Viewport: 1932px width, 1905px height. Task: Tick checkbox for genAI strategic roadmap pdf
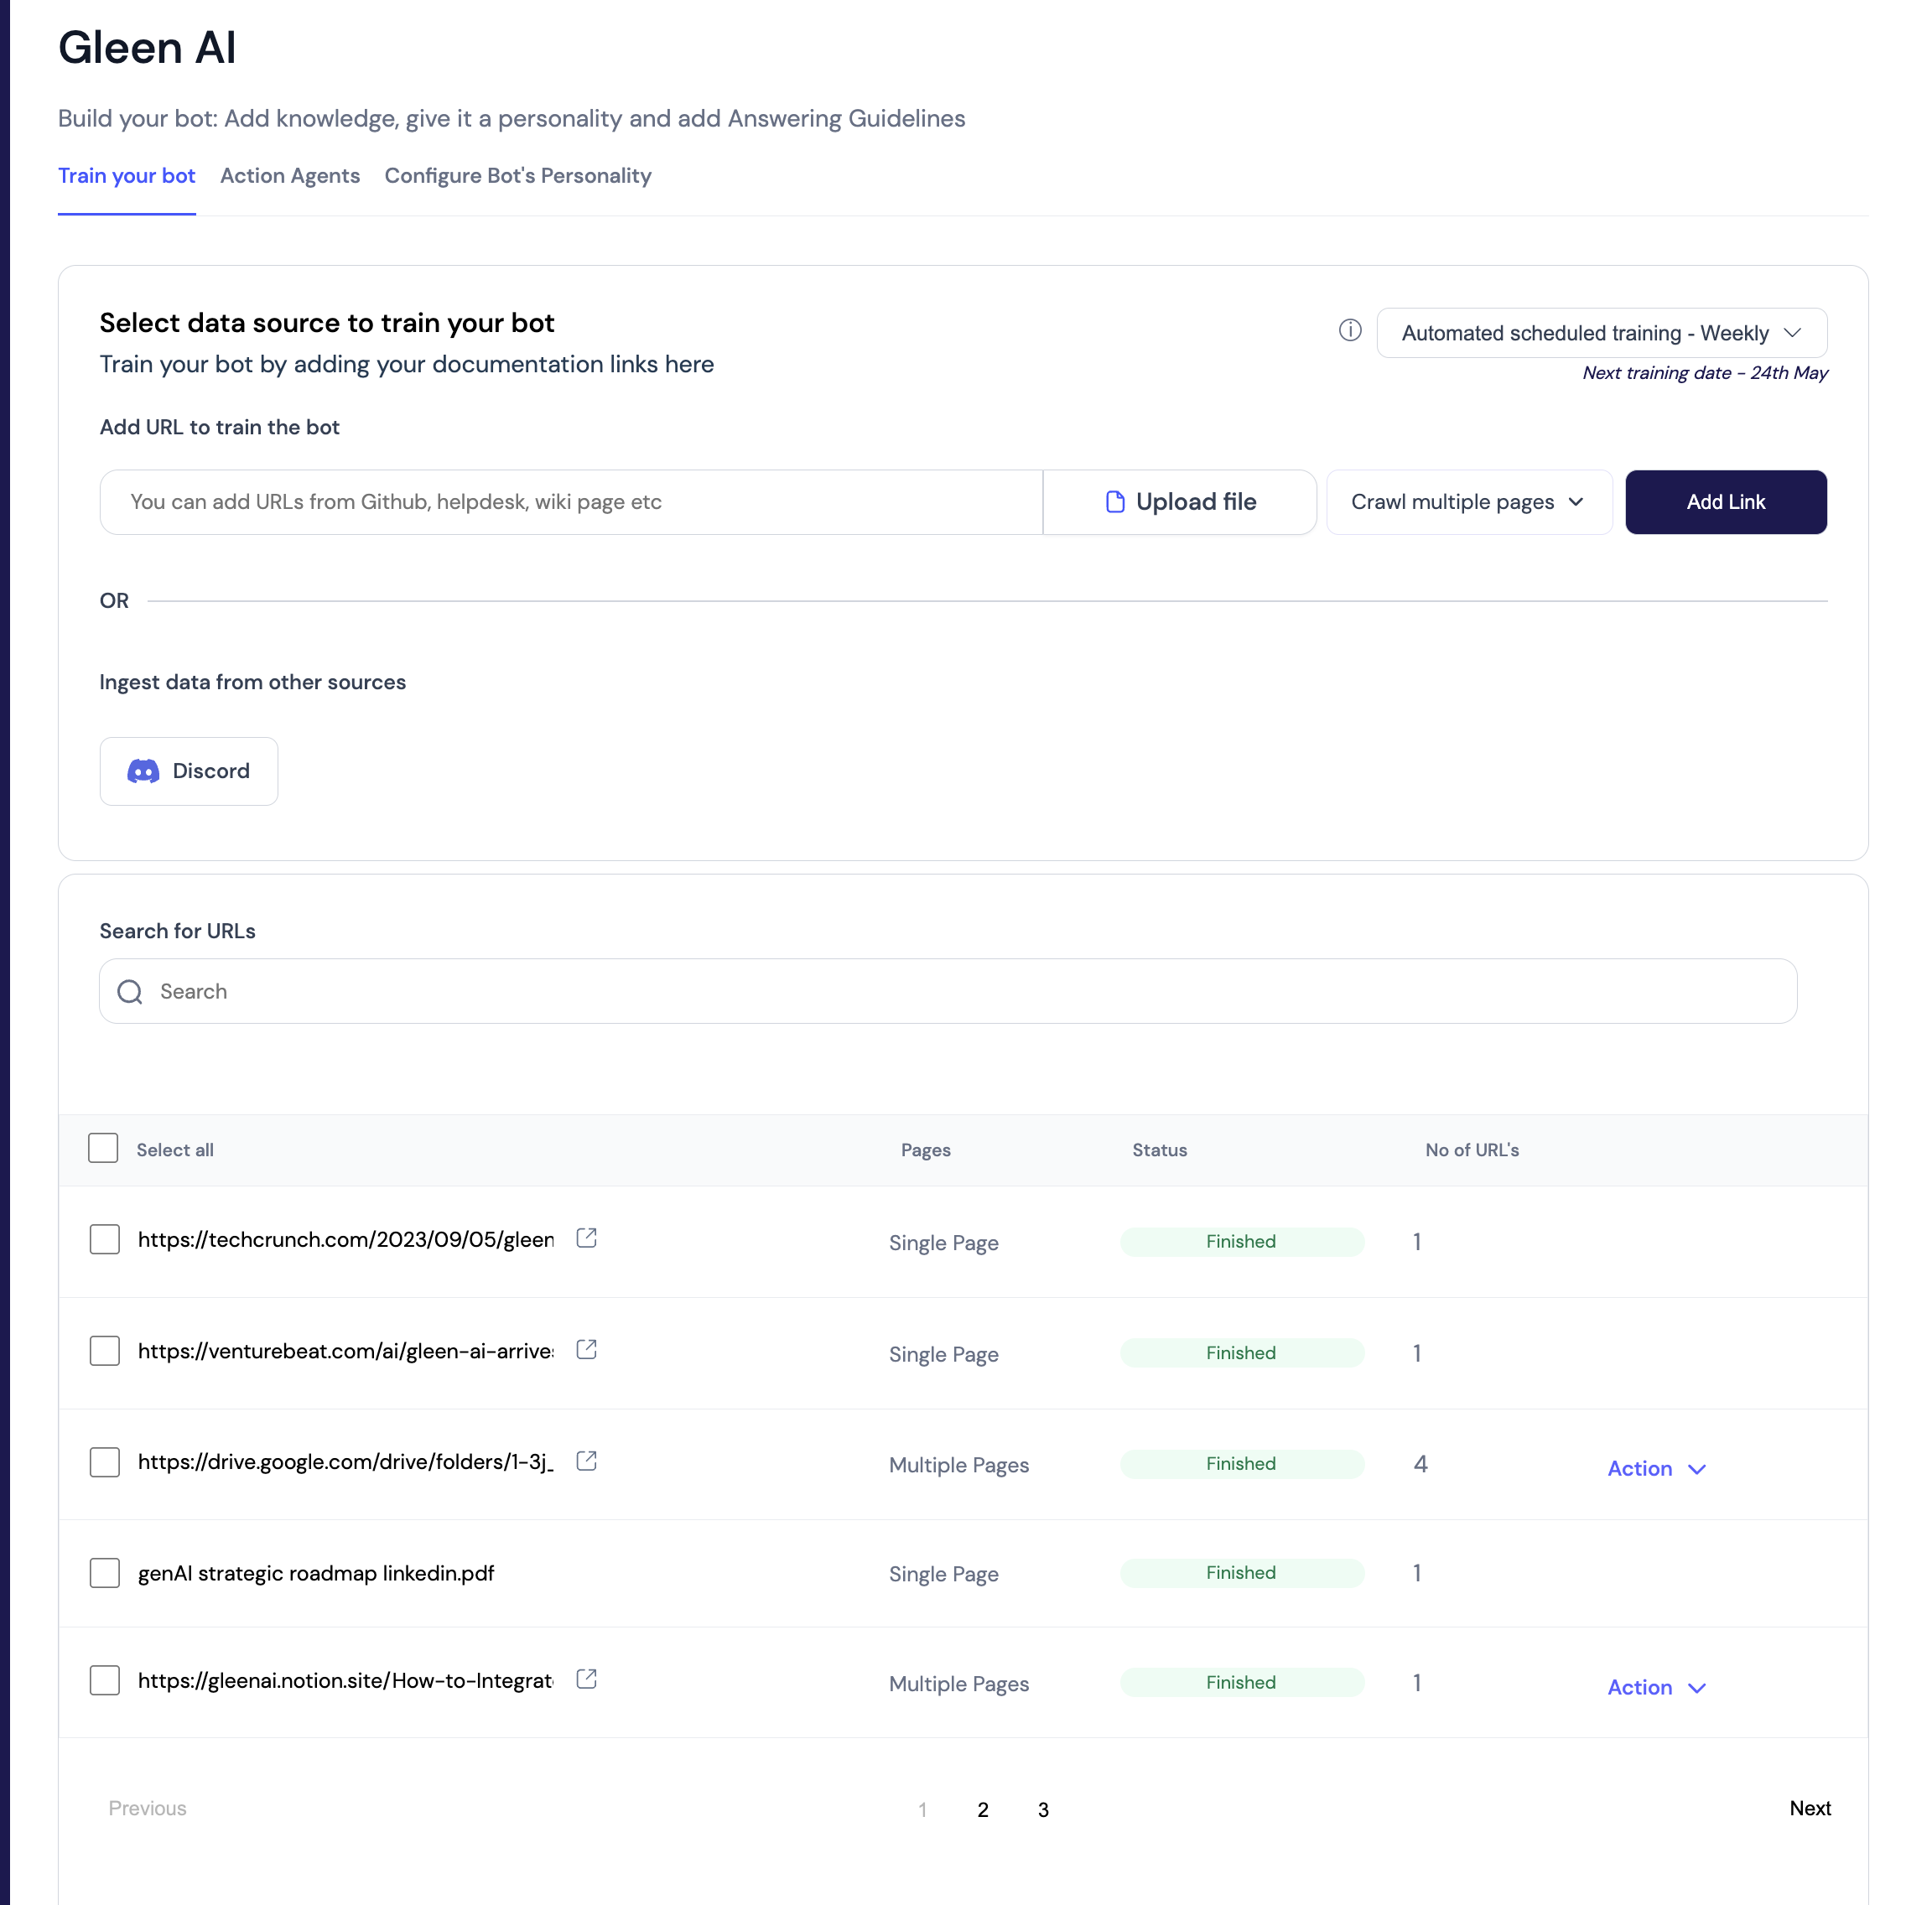point(105,1573)
